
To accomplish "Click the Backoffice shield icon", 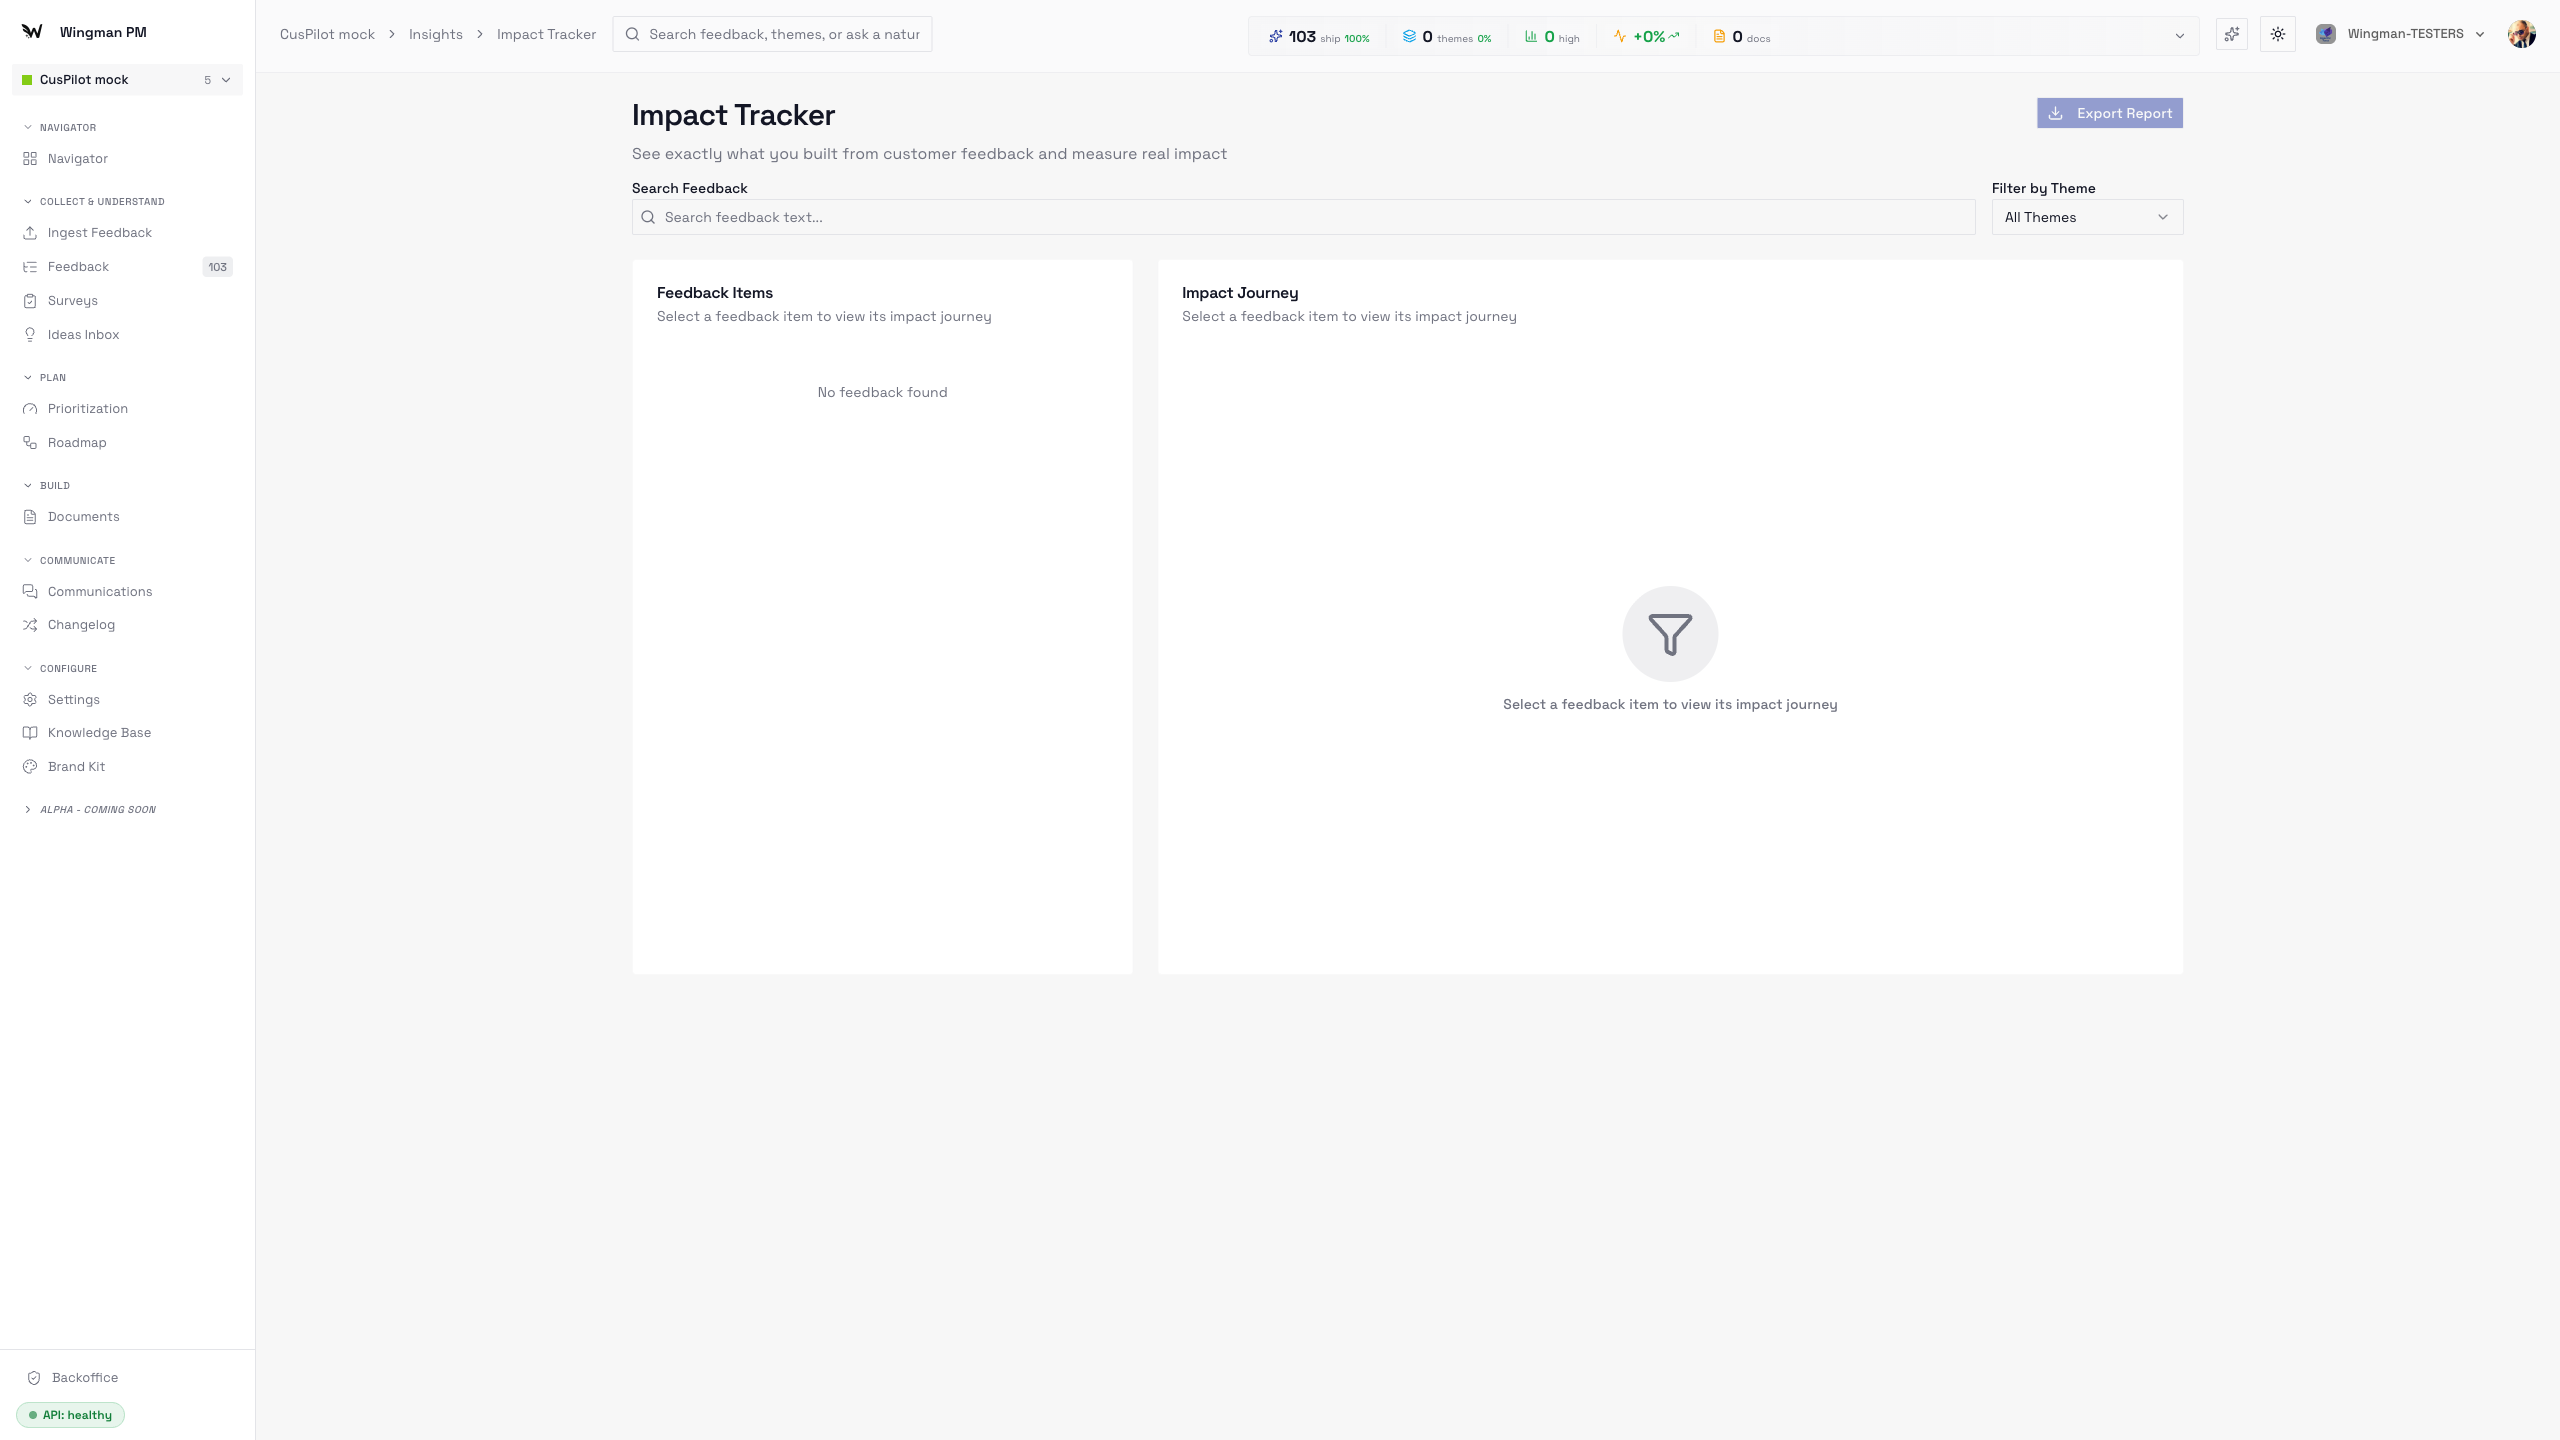I will click(x=34, y=1378).
